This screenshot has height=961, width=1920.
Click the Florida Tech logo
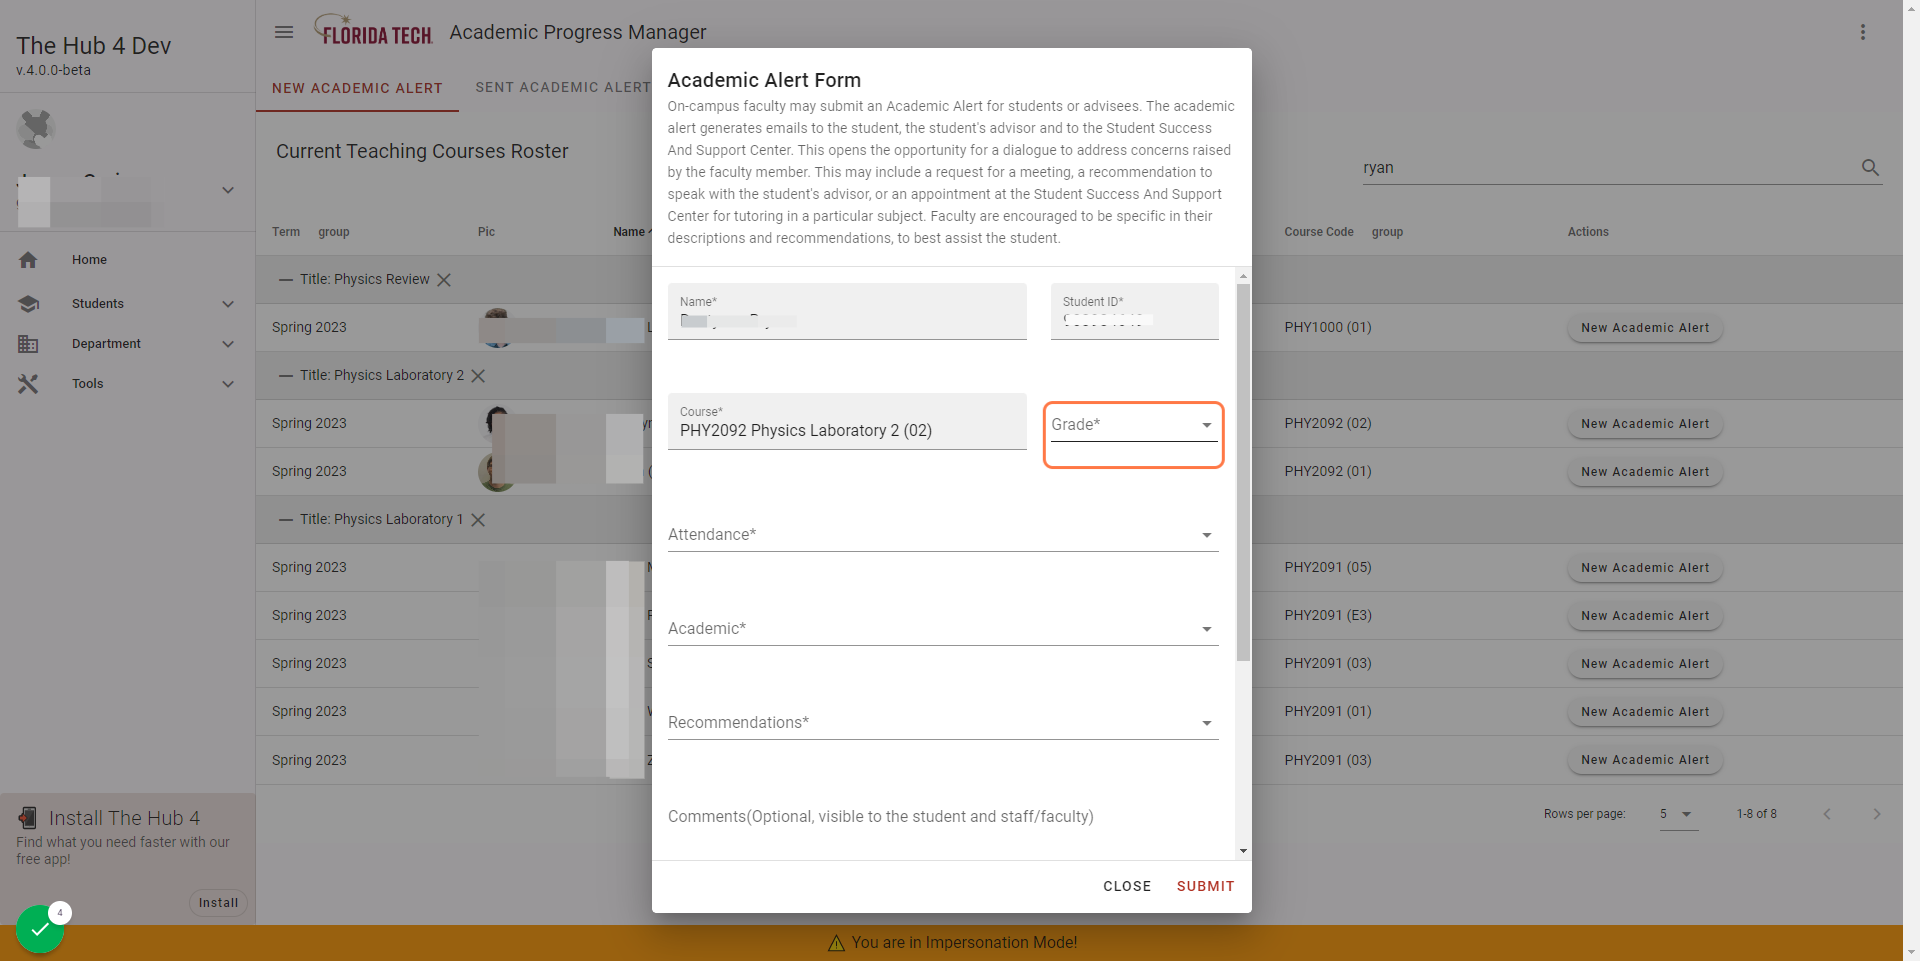pyautogui.click(x=373, y=31)
